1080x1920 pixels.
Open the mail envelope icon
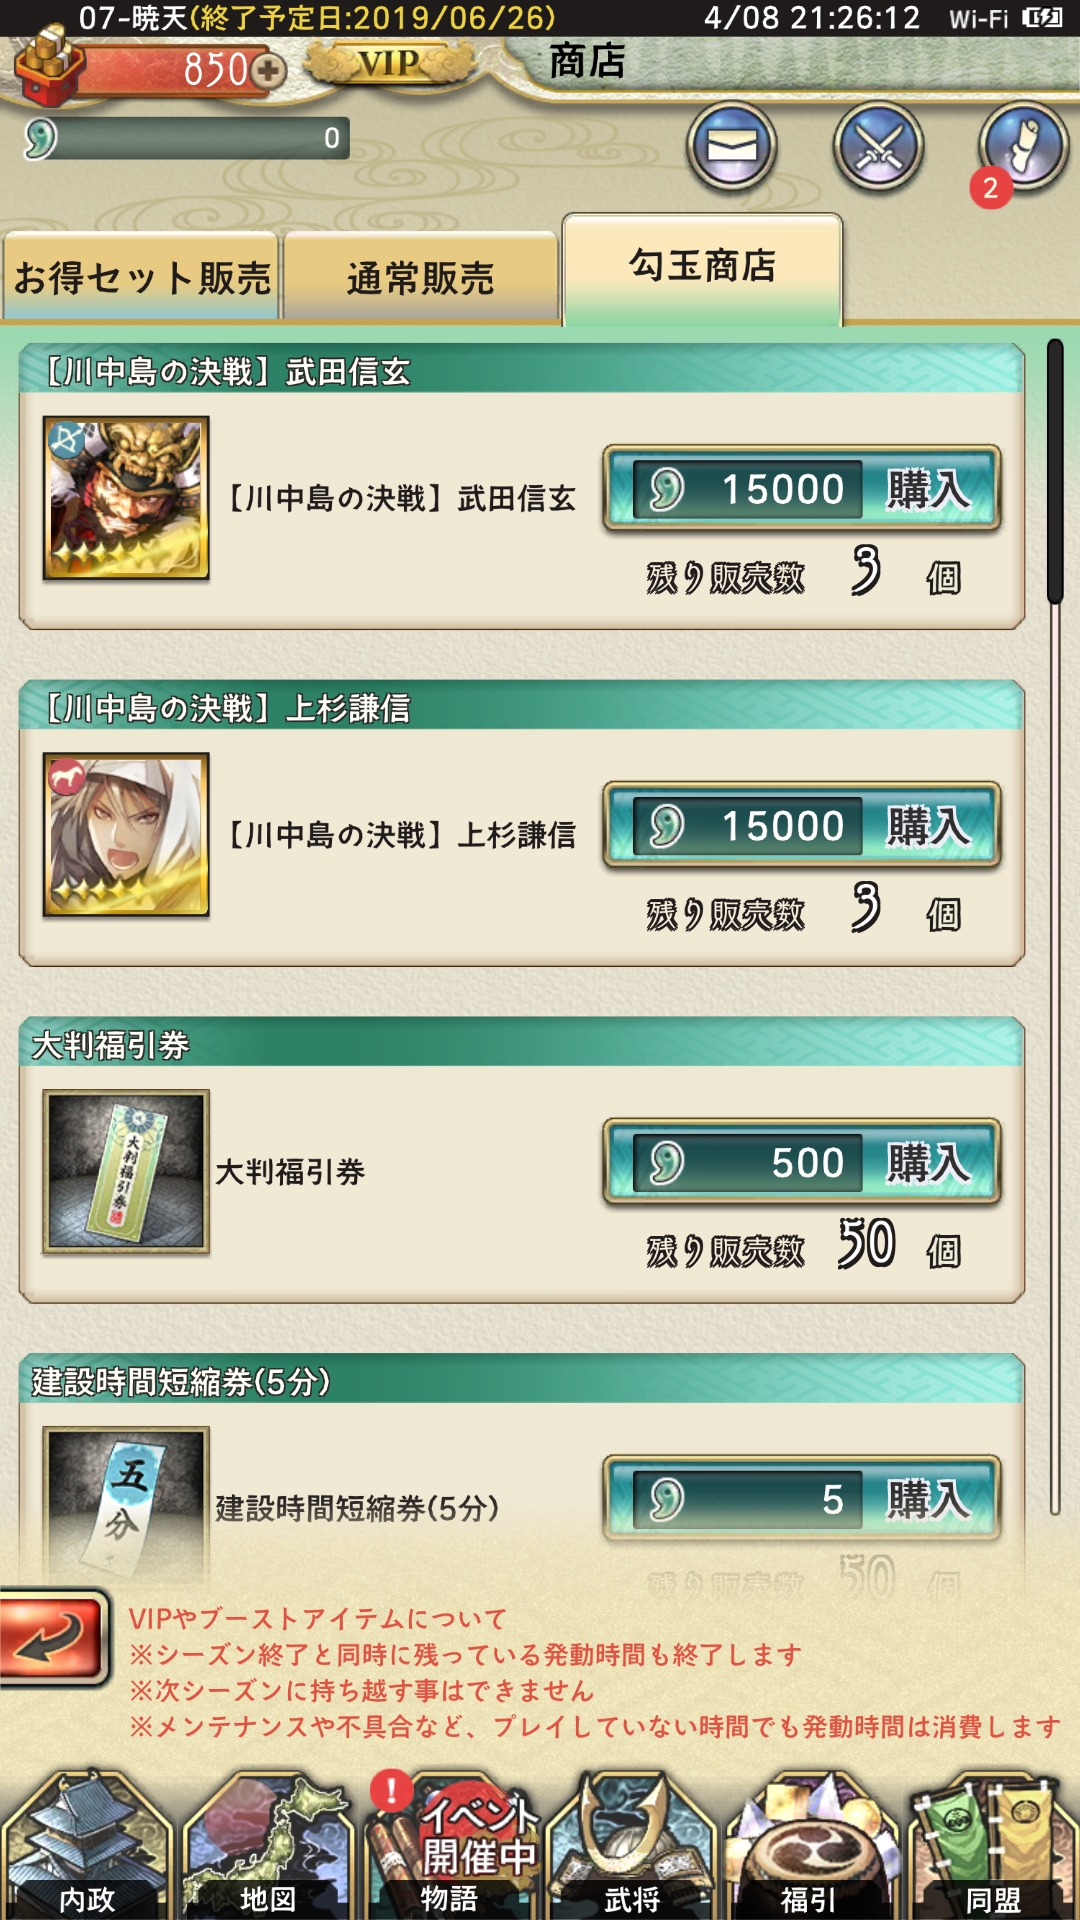tap(732, 147)
